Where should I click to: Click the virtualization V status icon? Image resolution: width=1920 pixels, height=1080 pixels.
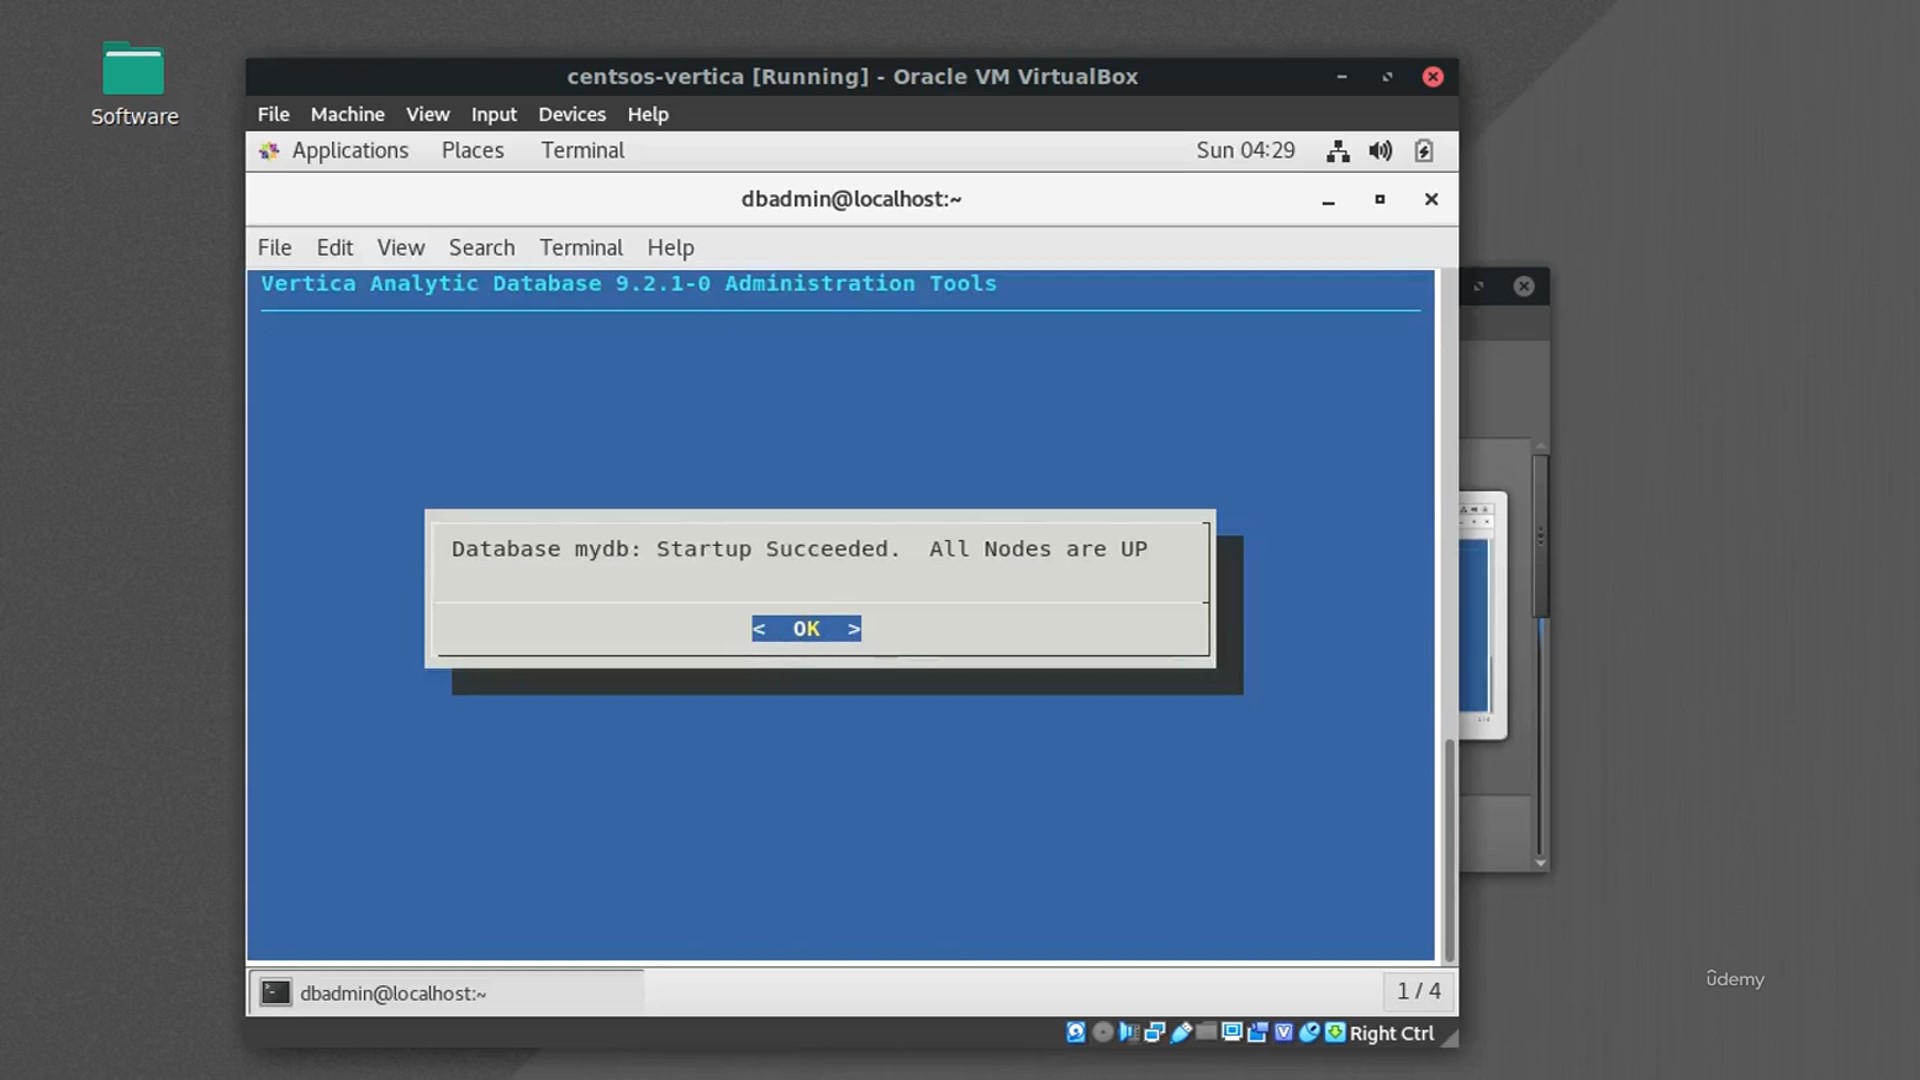(x=1283, y=1032)
